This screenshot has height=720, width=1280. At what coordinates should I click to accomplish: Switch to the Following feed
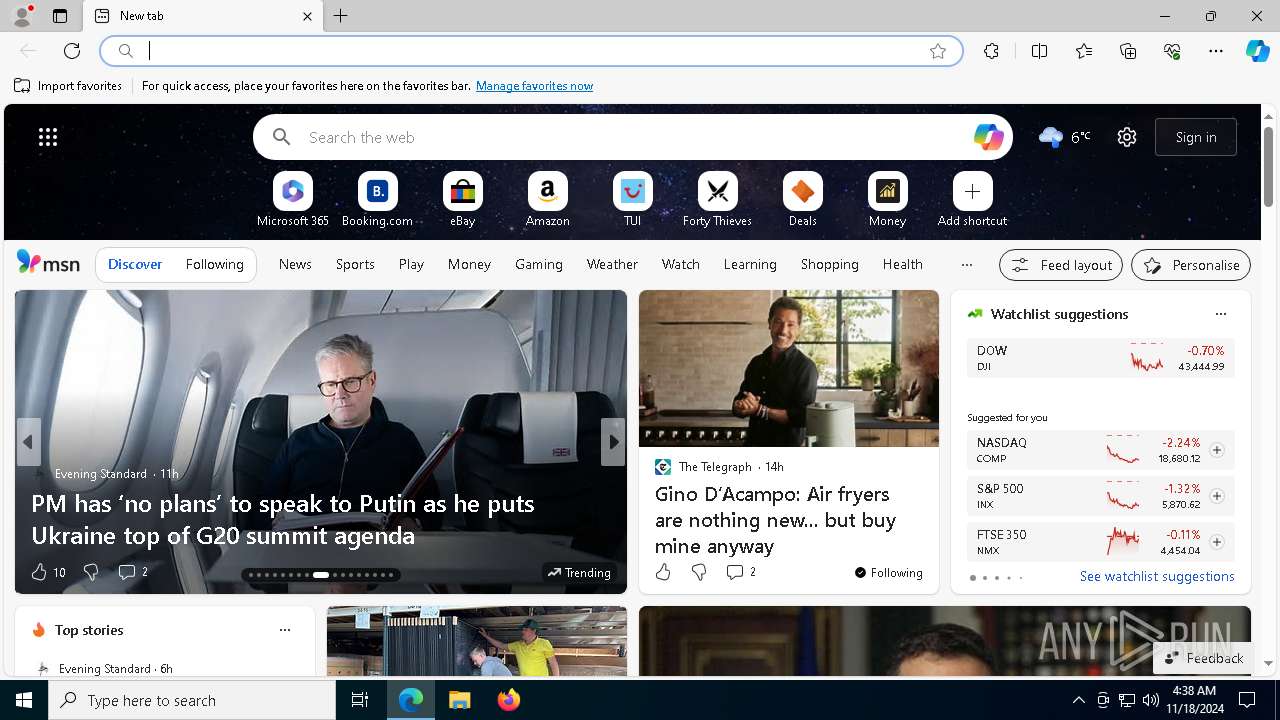[x=214, y=264]
